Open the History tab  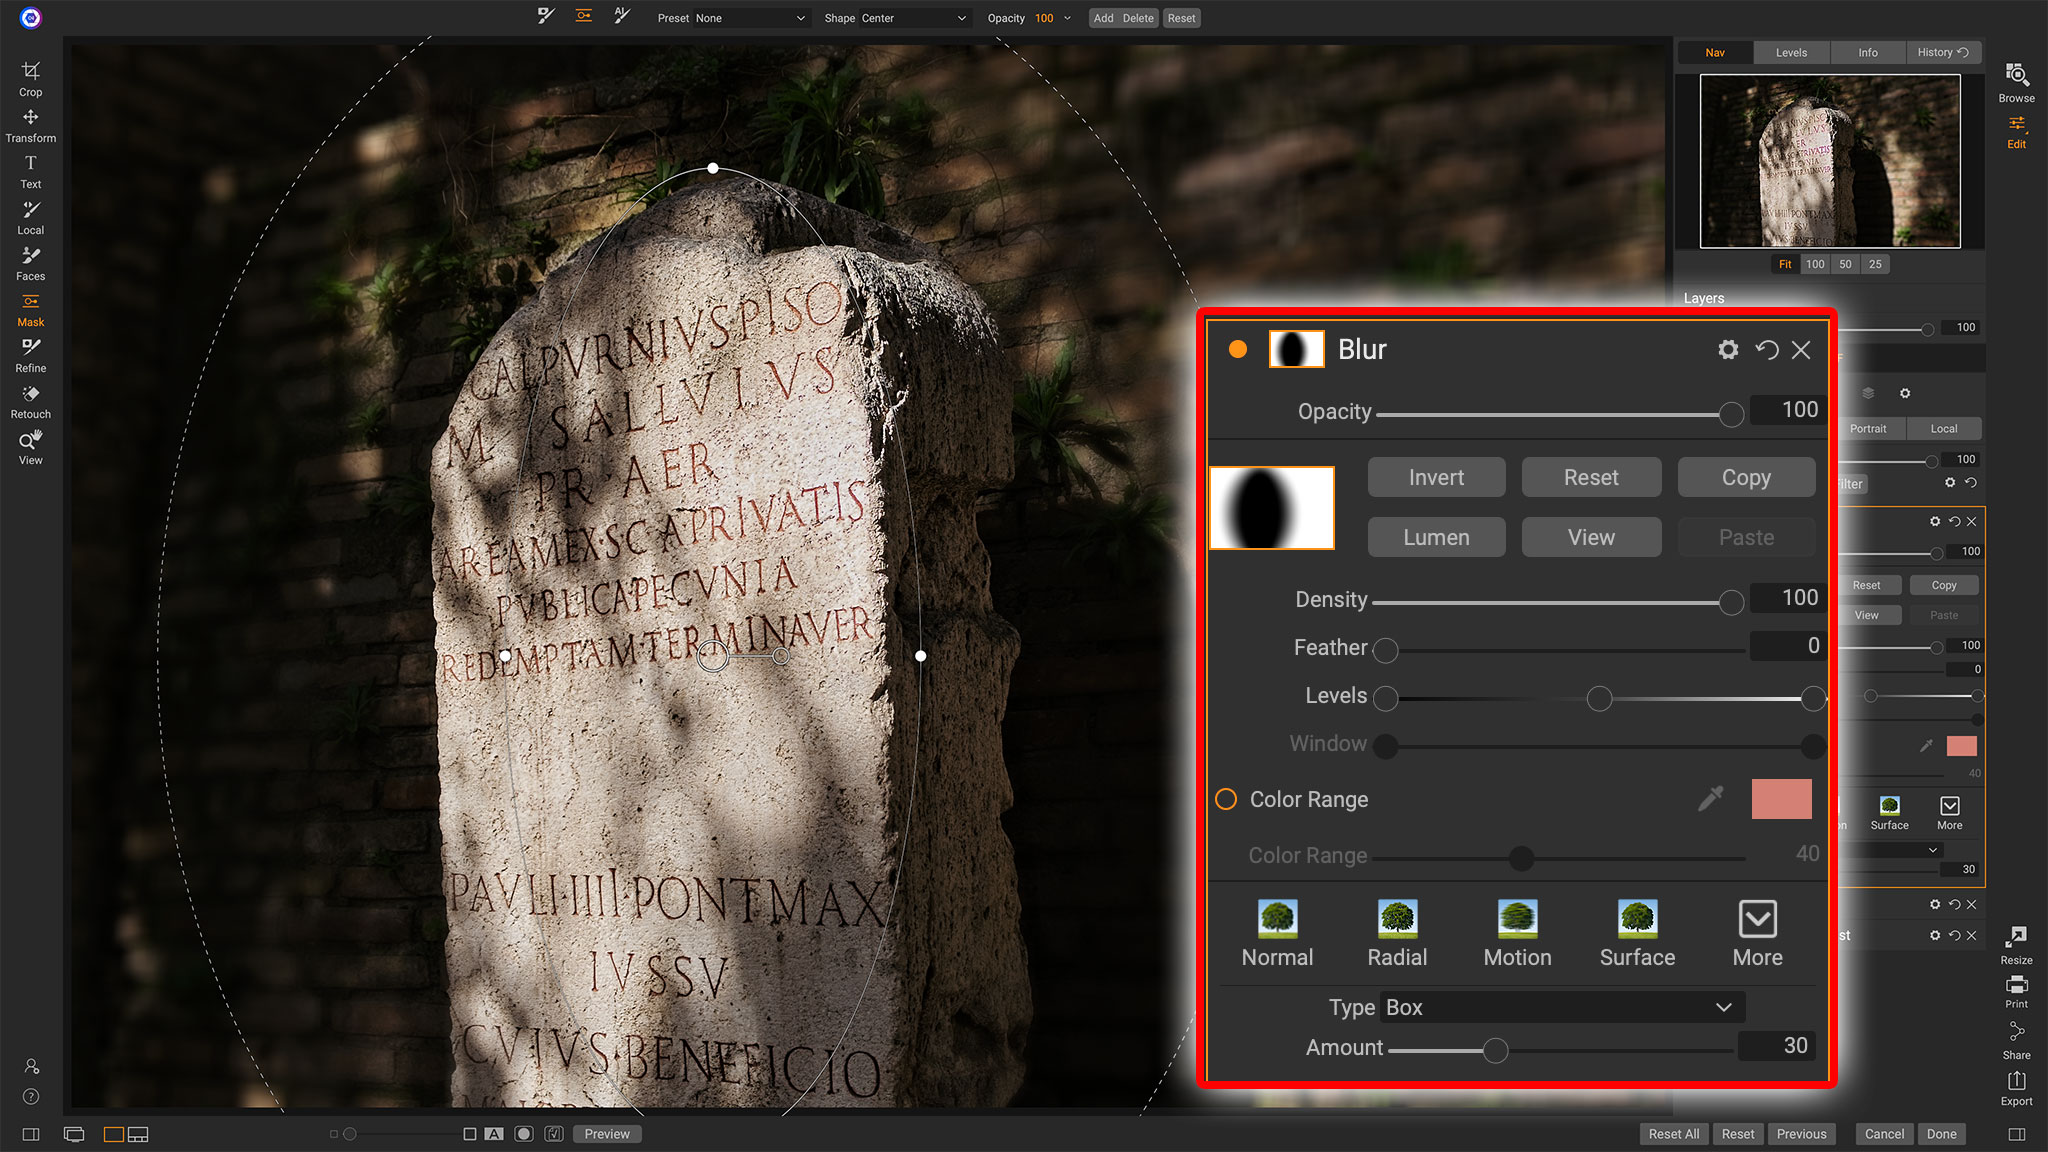[x=1942, y=52]
